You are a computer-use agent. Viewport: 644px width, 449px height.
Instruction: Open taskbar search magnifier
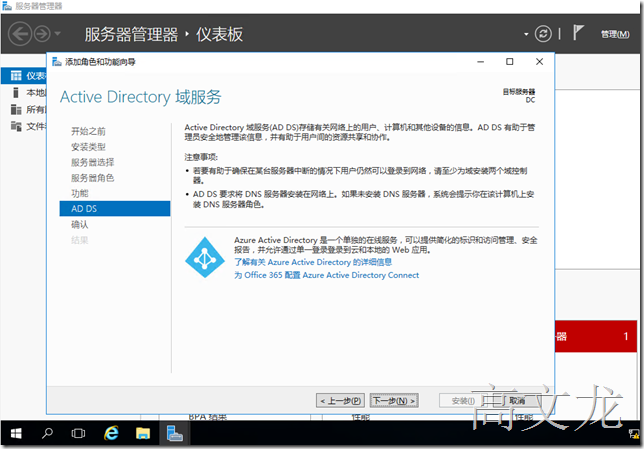pyautogui.click(x=47, y=433)
